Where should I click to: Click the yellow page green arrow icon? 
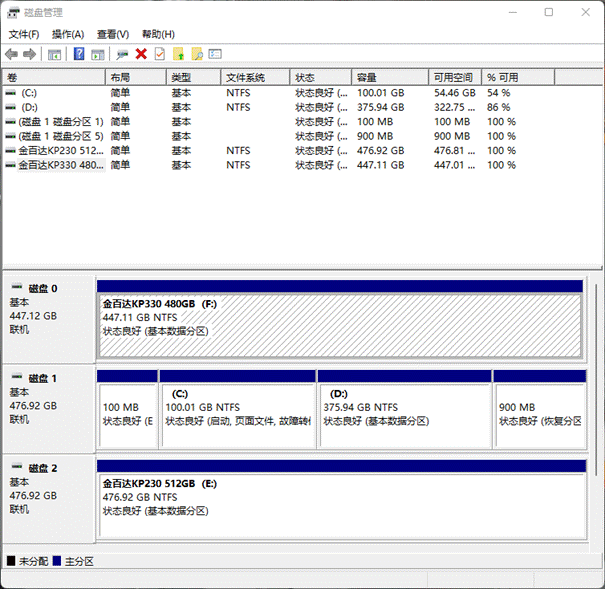coord(178,54)
